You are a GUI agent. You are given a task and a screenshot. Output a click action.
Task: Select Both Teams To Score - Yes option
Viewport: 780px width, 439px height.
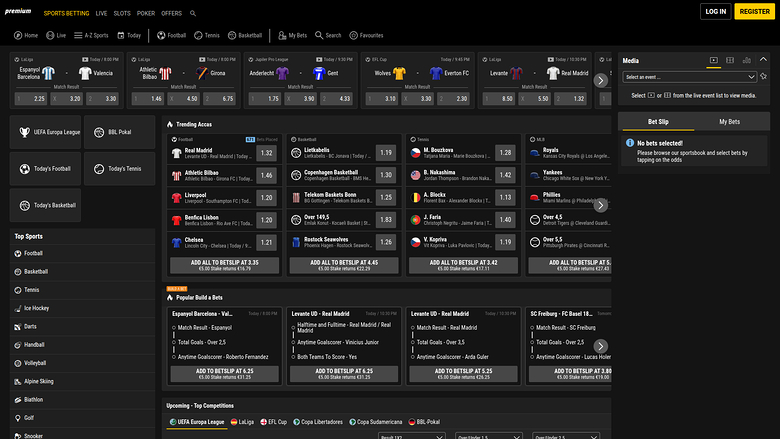coord(293,357)
